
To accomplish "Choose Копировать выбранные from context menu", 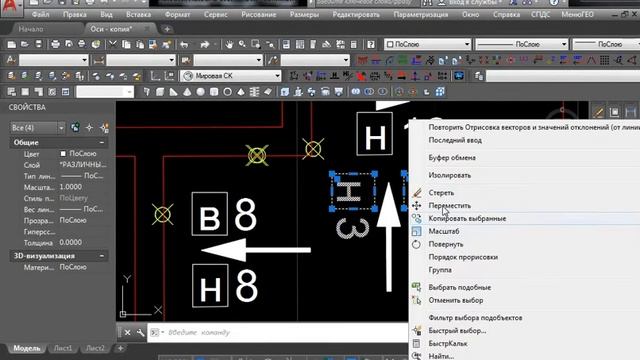I will [525, 219].
